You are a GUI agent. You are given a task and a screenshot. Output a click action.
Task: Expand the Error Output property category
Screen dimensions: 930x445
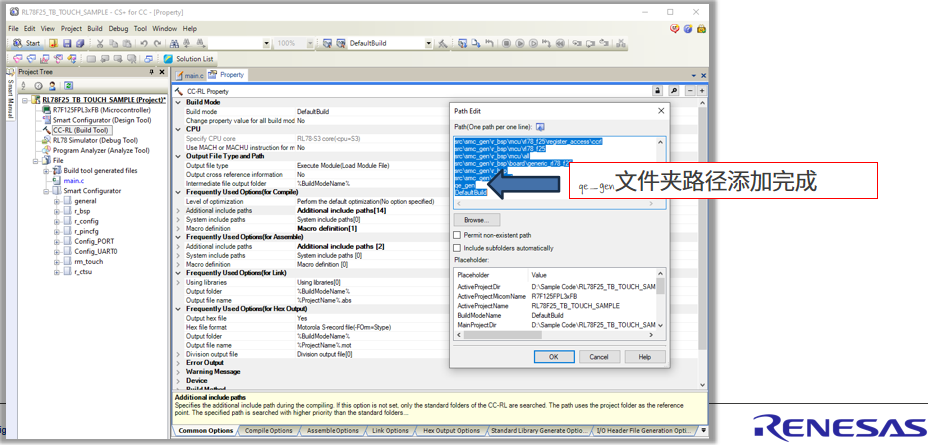pyautogui.click(x=179, y=363)
